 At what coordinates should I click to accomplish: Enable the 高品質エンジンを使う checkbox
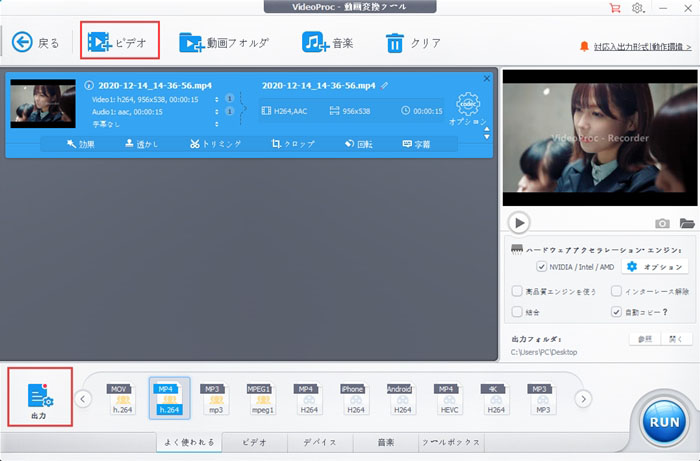tap(516, 291)
